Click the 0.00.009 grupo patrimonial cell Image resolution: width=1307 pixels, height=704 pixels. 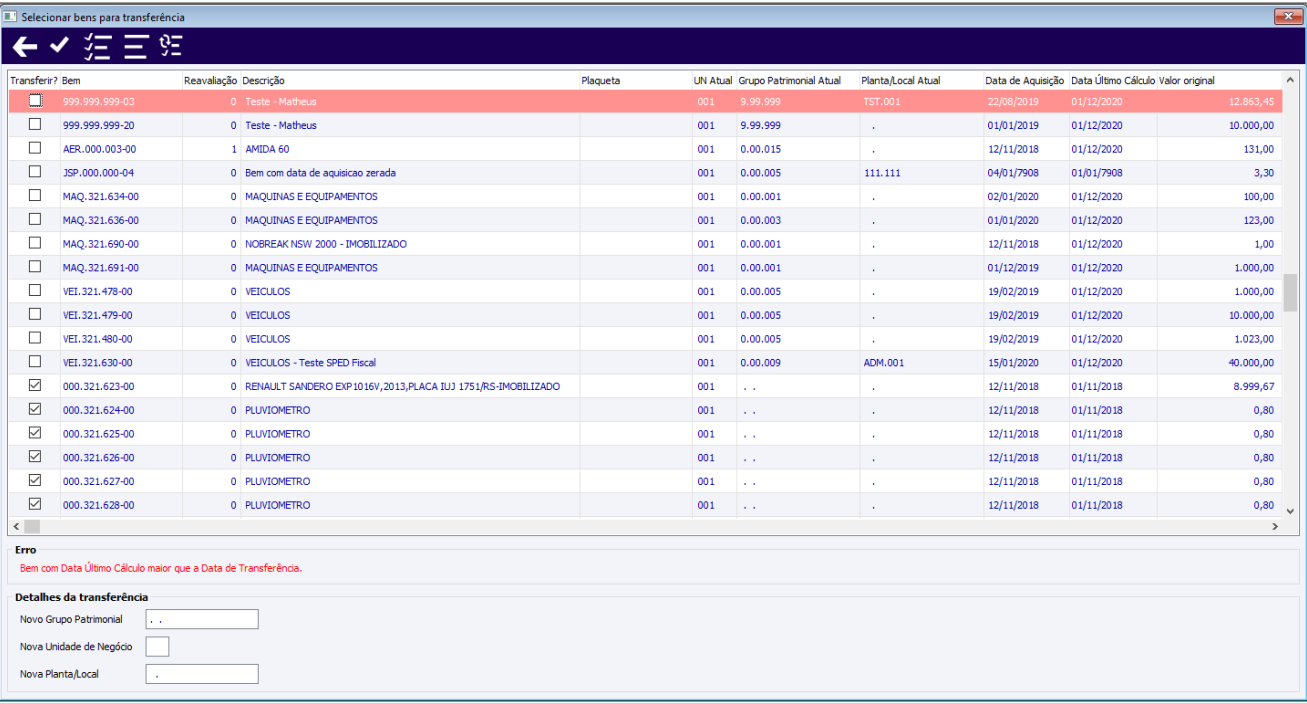point(797,363)
